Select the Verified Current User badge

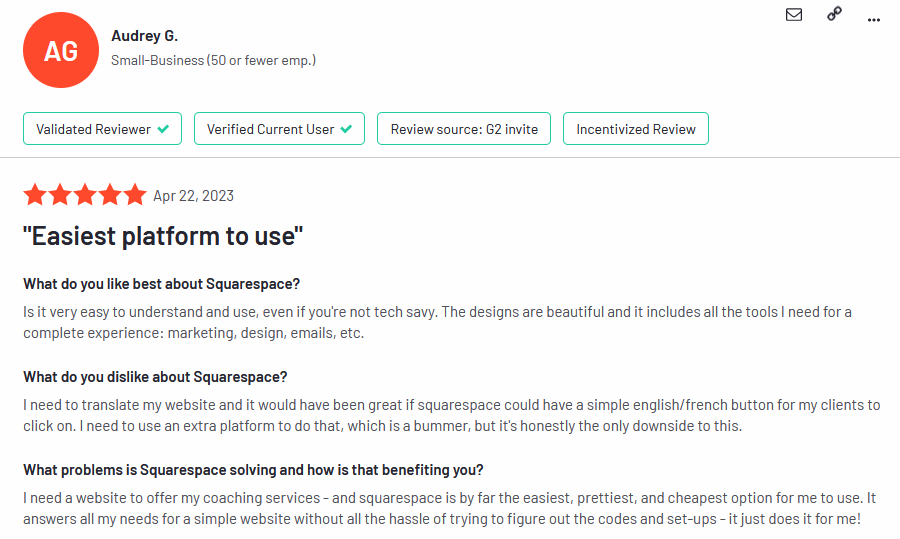tap(279, 129)
